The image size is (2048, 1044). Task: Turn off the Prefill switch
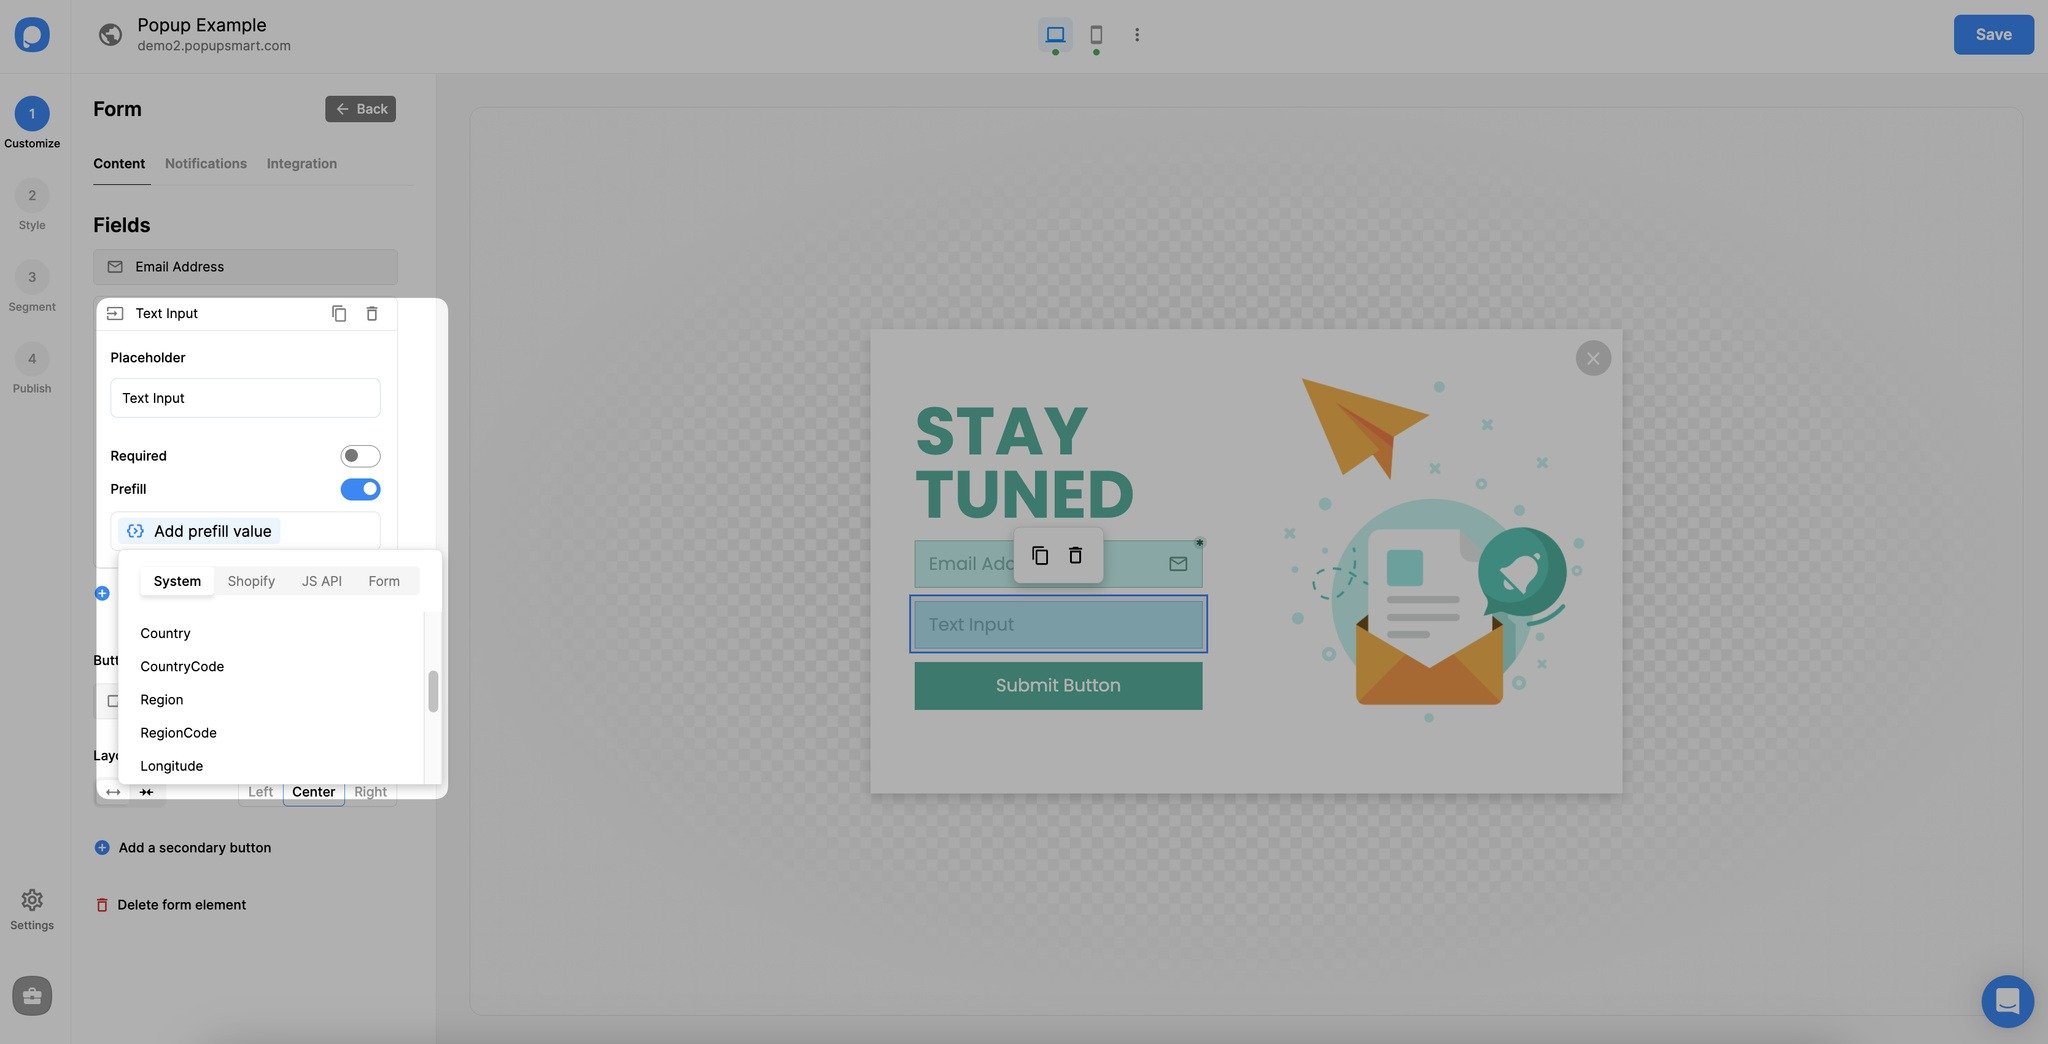[x=360, y=489]
